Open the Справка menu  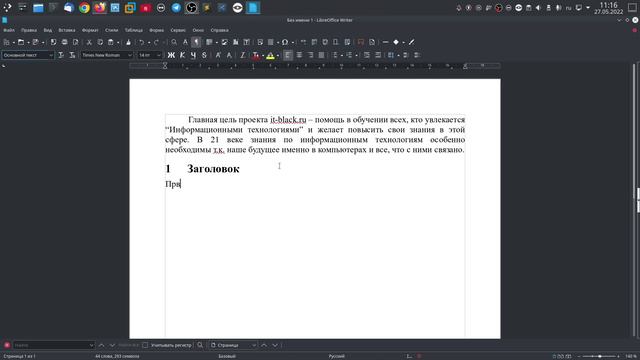tap(220, 30)
